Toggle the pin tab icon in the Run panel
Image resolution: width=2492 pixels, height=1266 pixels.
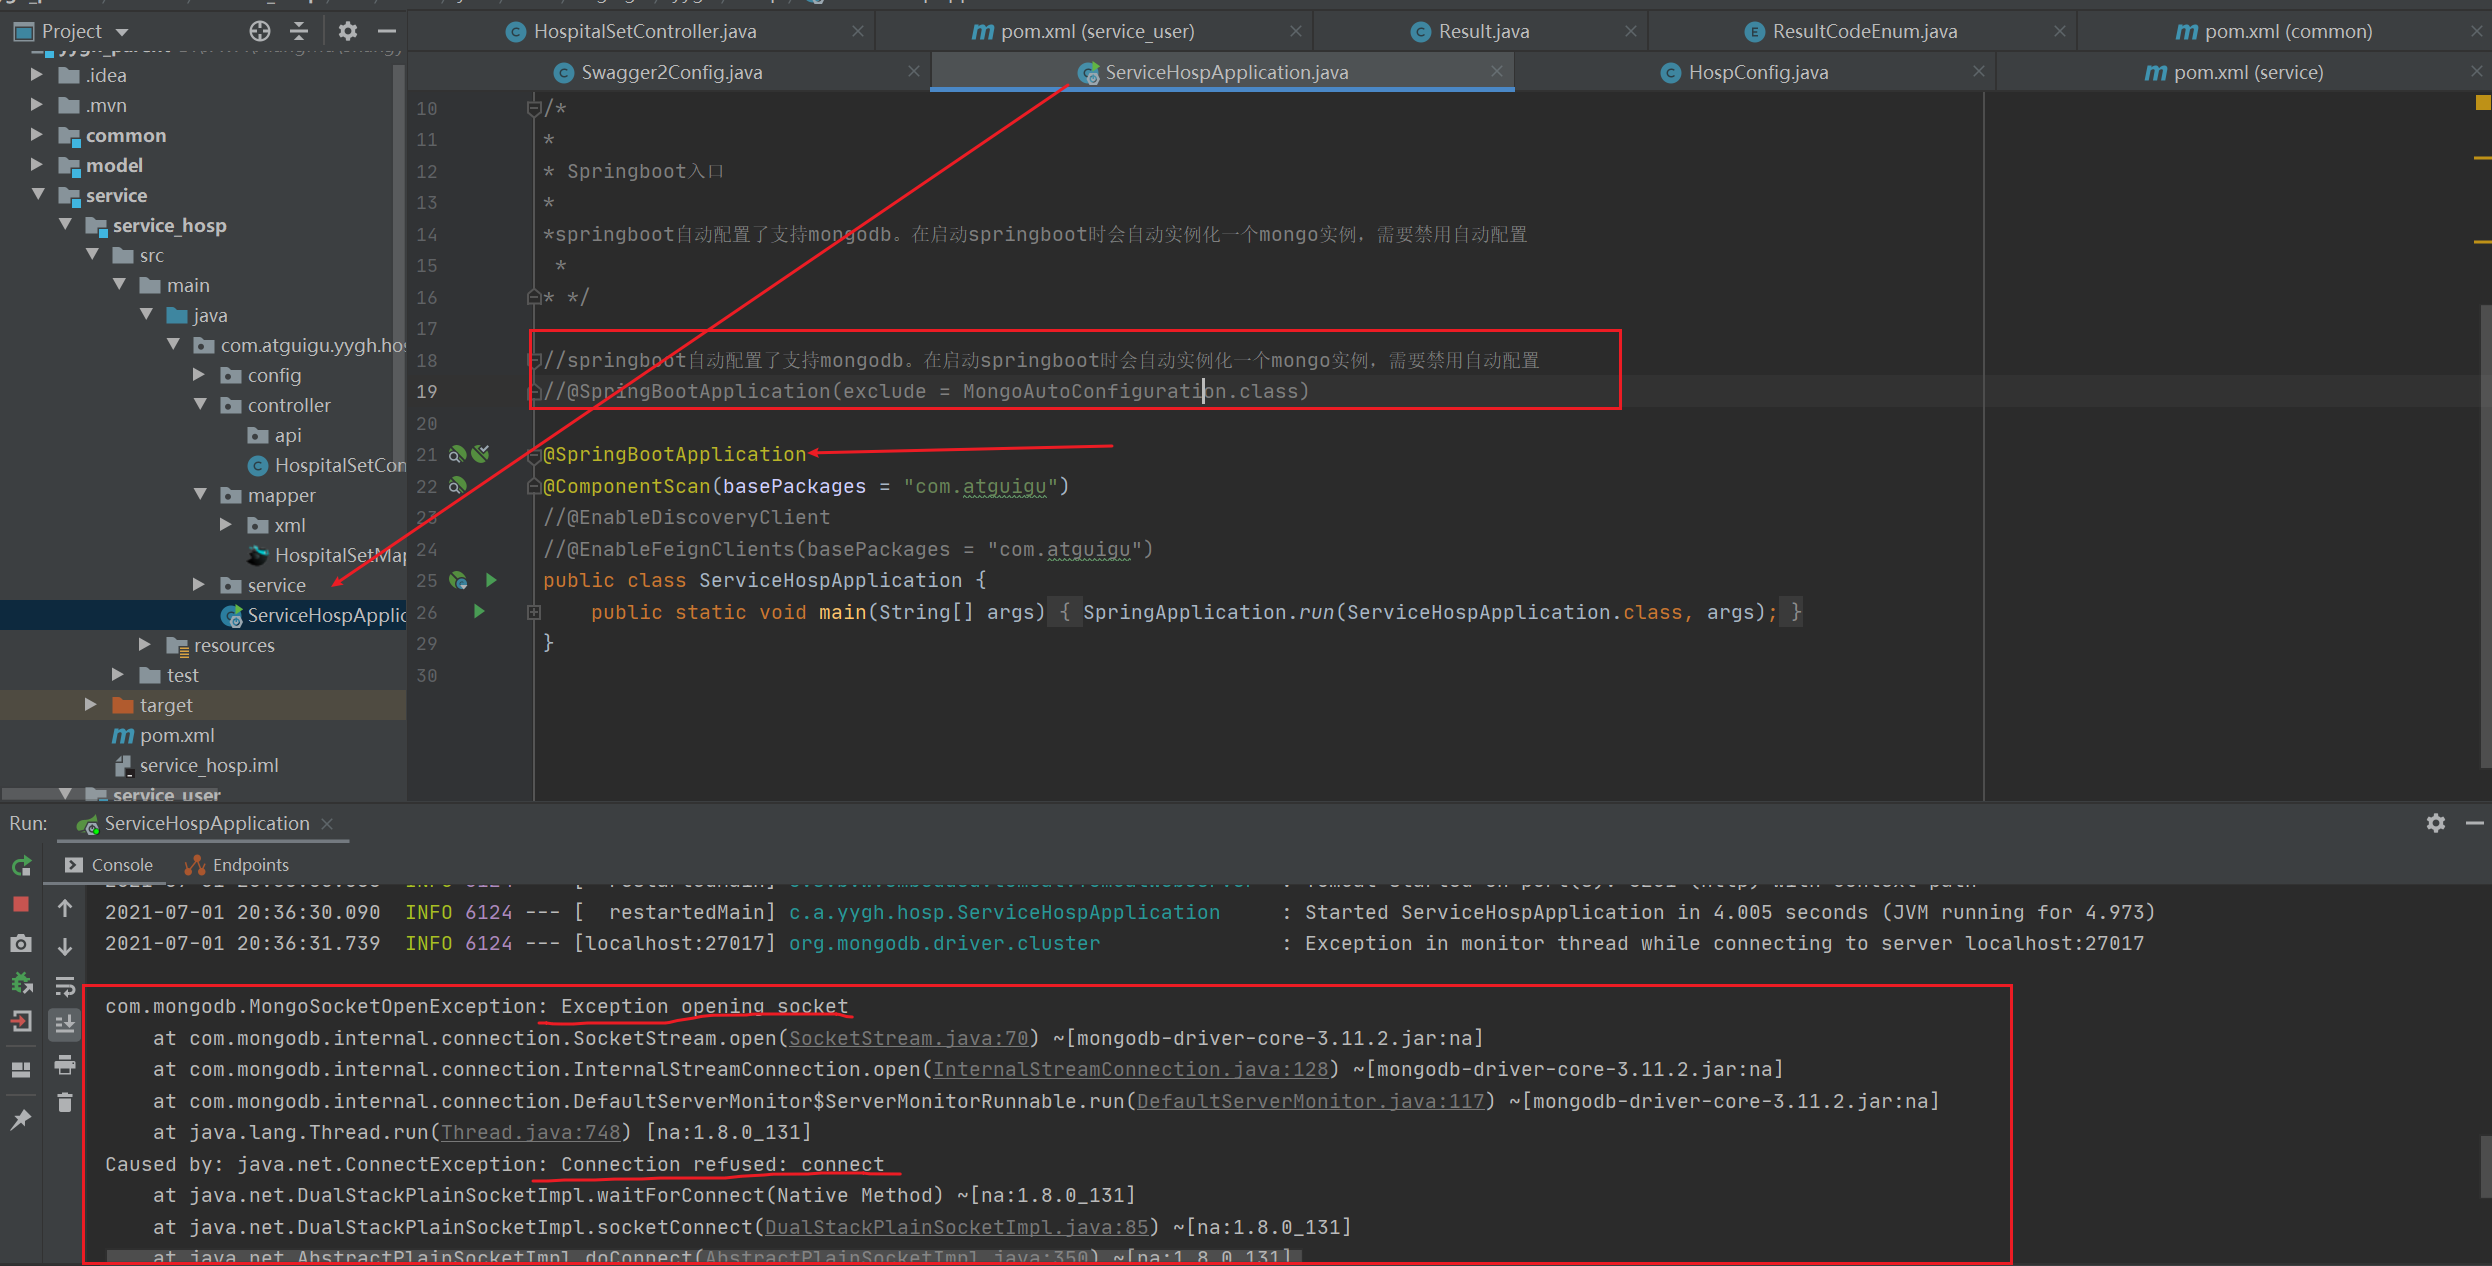click(x=20, y=1120)
